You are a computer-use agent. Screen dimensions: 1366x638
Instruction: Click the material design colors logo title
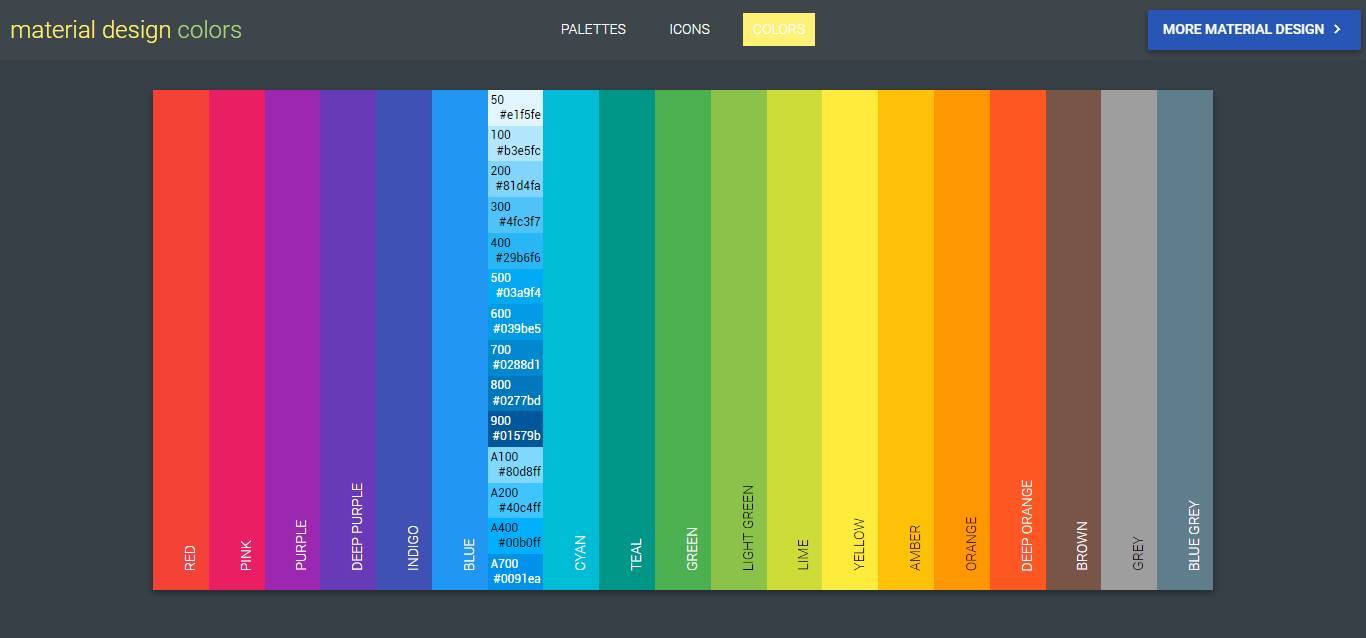click(x=126, y=30)
